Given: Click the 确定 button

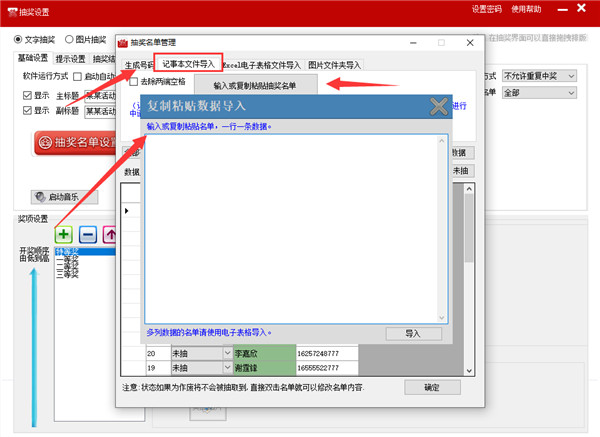Looking at the screenshot, I should tap(432, 387).
